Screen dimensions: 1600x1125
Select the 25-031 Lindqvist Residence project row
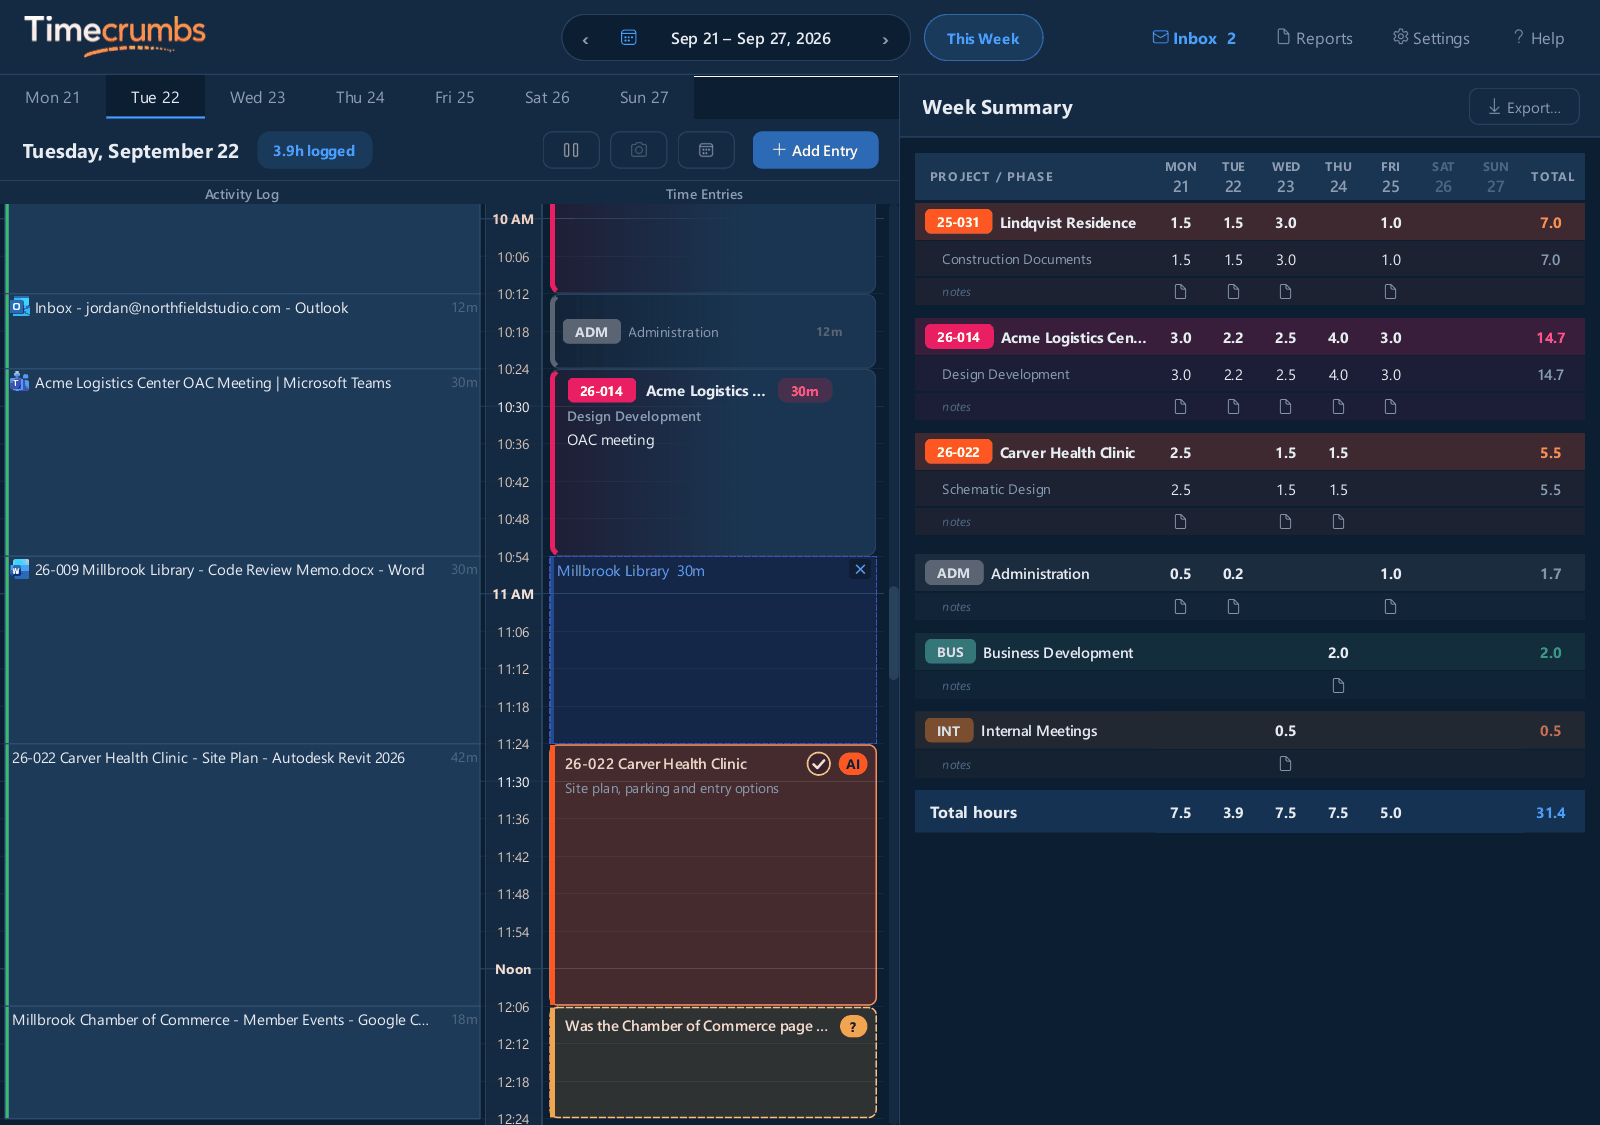(x=1250, y=222)
